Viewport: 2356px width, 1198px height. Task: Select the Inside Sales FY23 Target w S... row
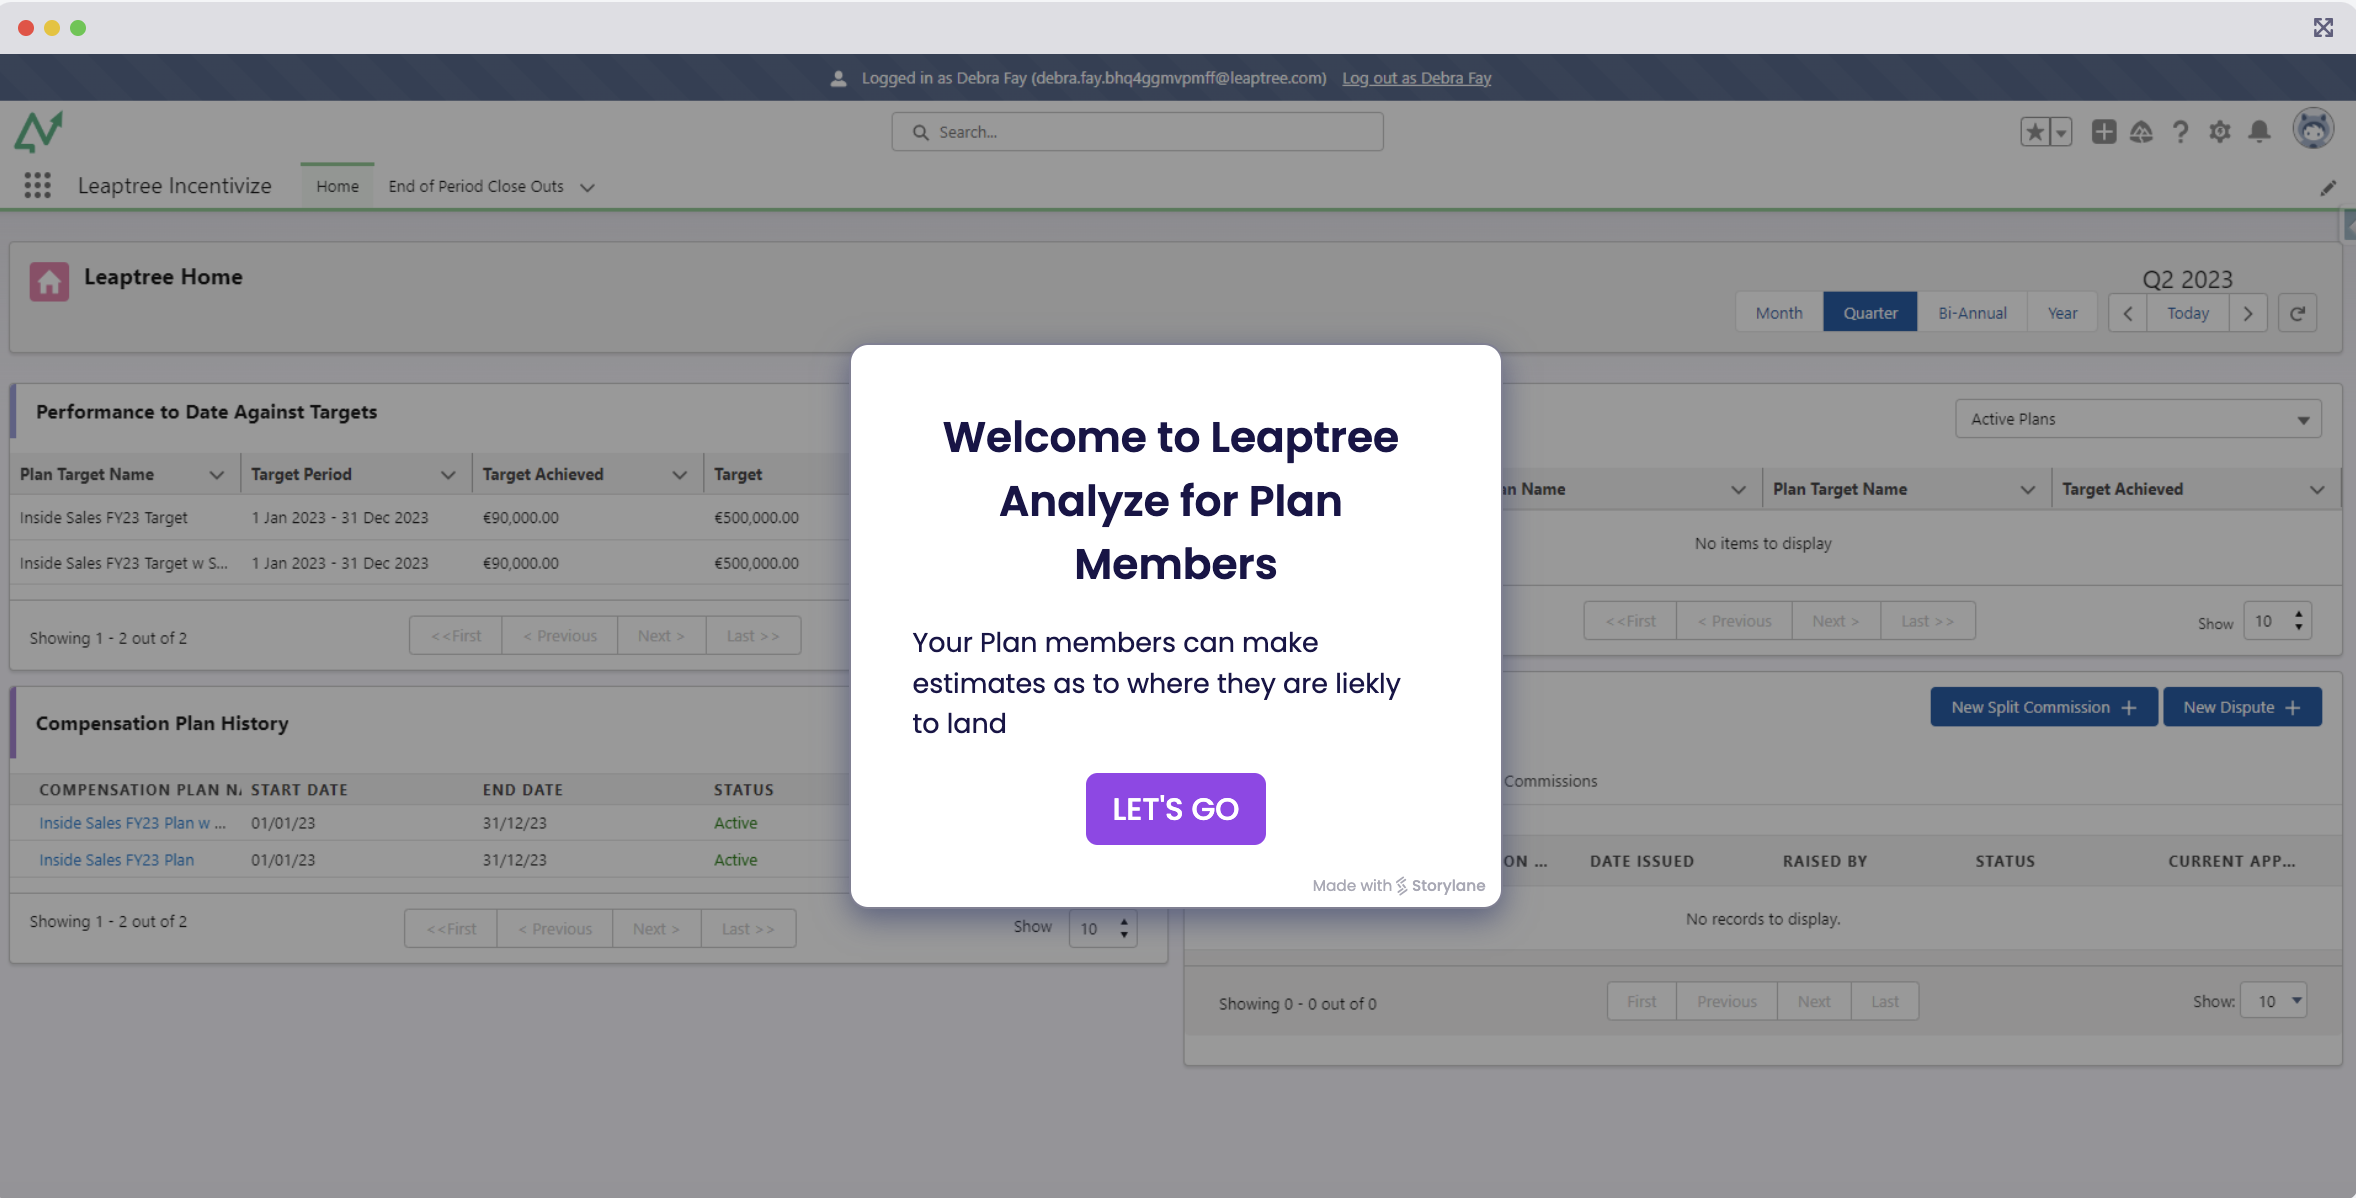click(124, 563)
